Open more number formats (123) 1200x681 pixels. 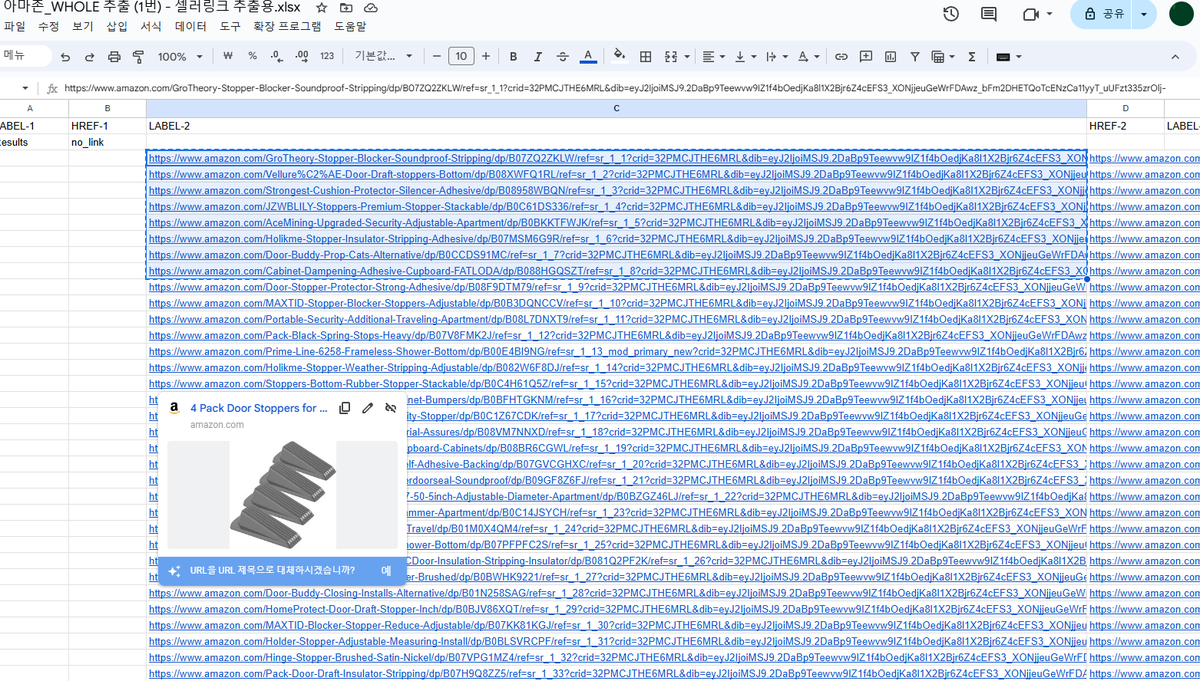[327, 56]
